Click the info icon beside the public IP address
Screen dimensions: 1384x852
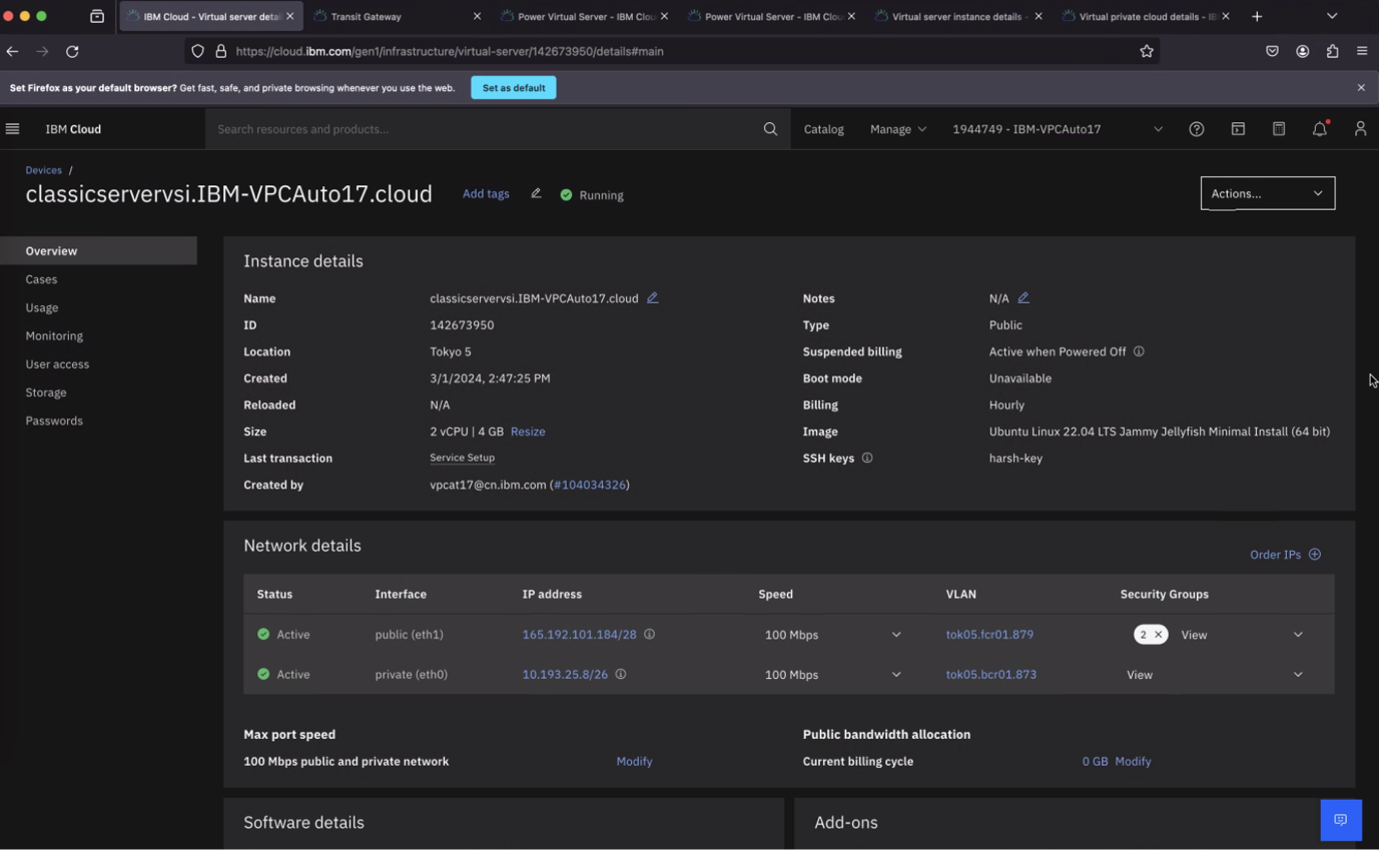point(650,634)
